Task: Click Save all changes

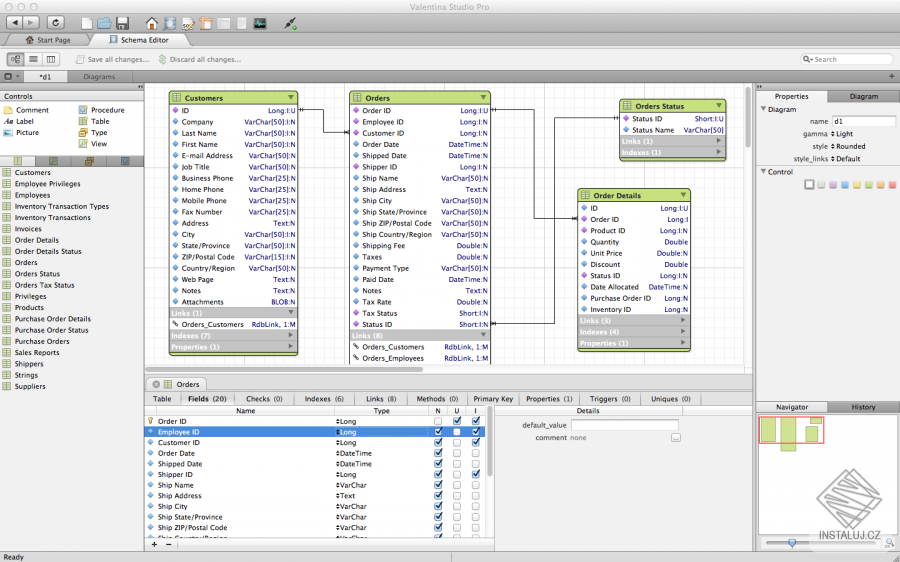Action: click(112, 60)
